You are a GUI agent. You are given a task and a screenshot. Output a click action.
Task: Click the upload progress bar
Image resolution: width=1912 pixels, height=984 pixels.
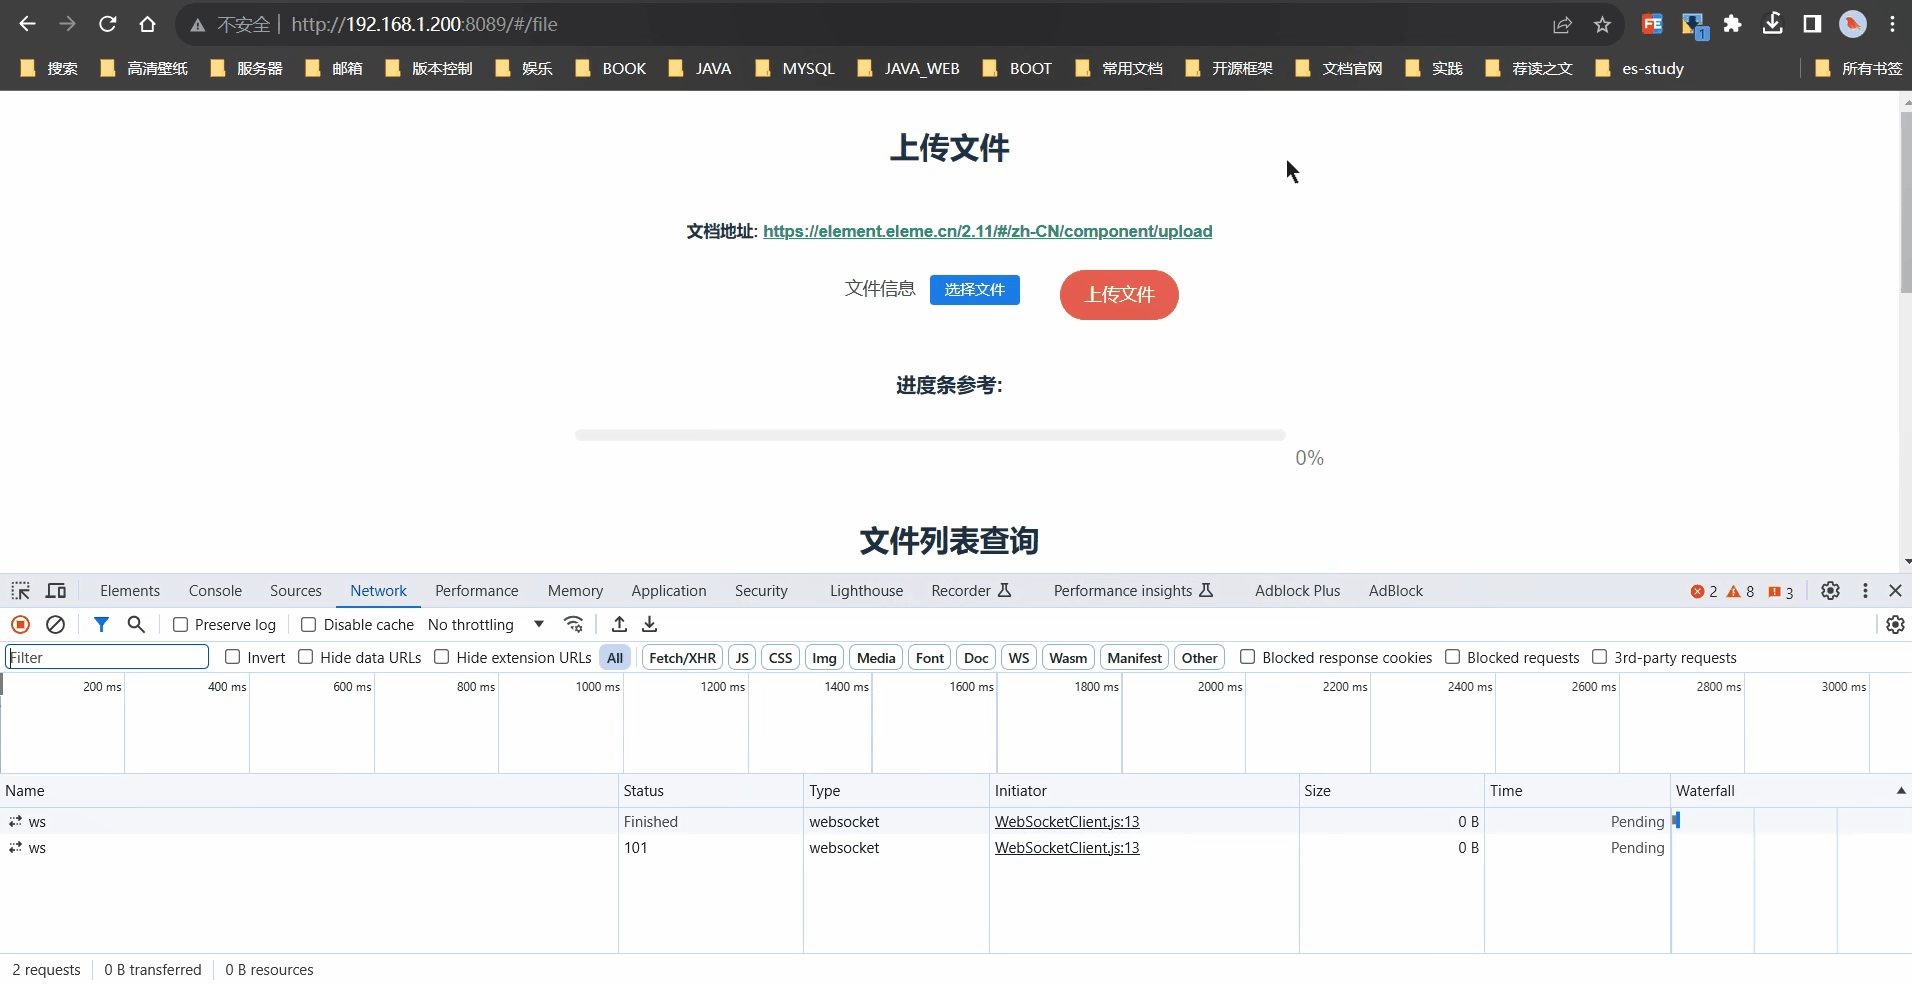point(930,435)
